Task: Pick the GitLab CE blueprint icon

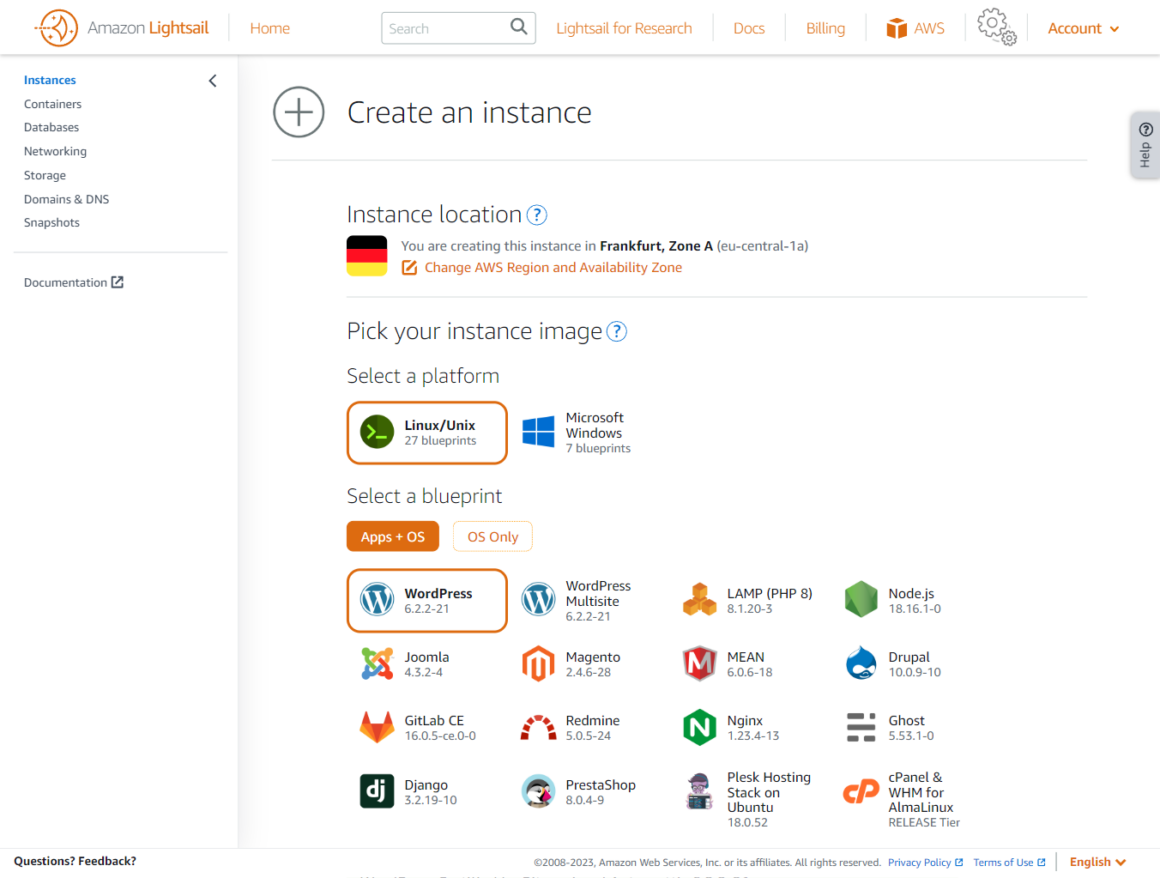Action: tap(377, 727)
